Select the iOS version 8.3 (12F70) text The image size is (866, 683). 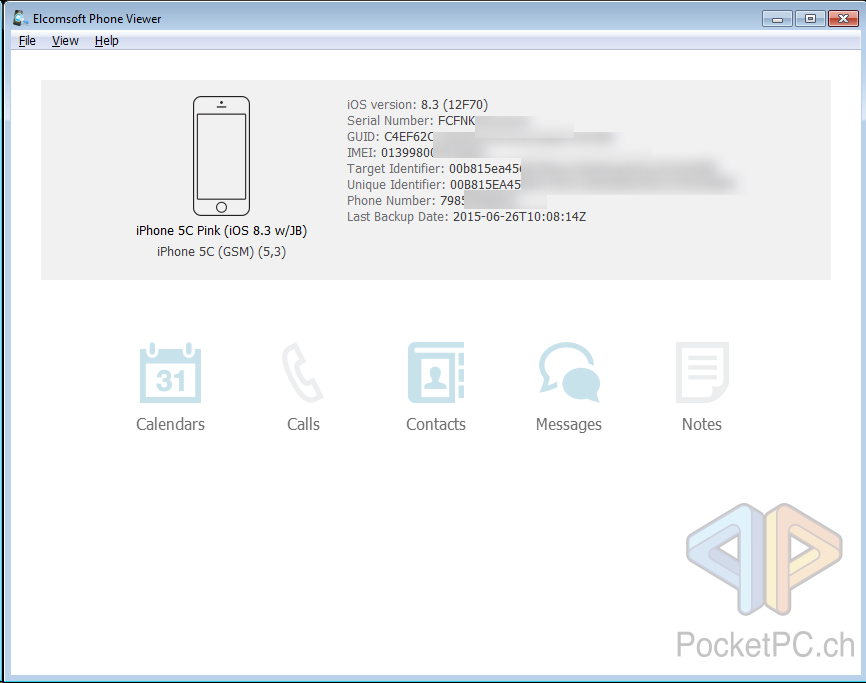coord(418,104)
